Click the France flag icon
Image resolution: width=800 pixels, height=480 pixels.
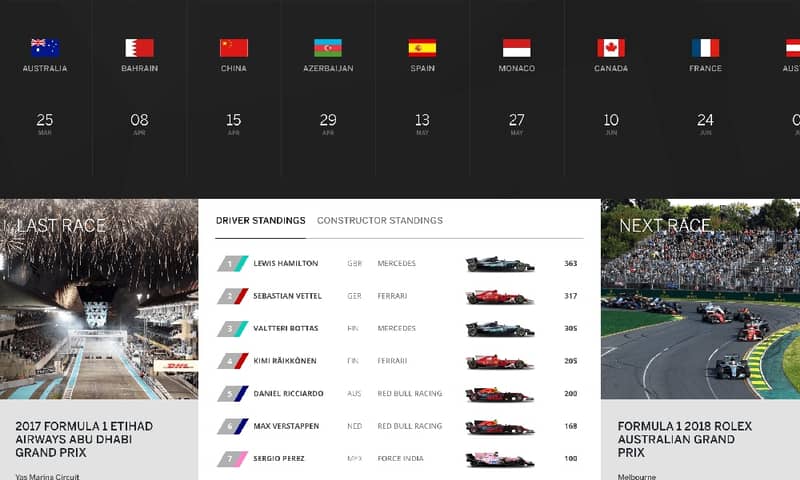[x=706, y=48]
